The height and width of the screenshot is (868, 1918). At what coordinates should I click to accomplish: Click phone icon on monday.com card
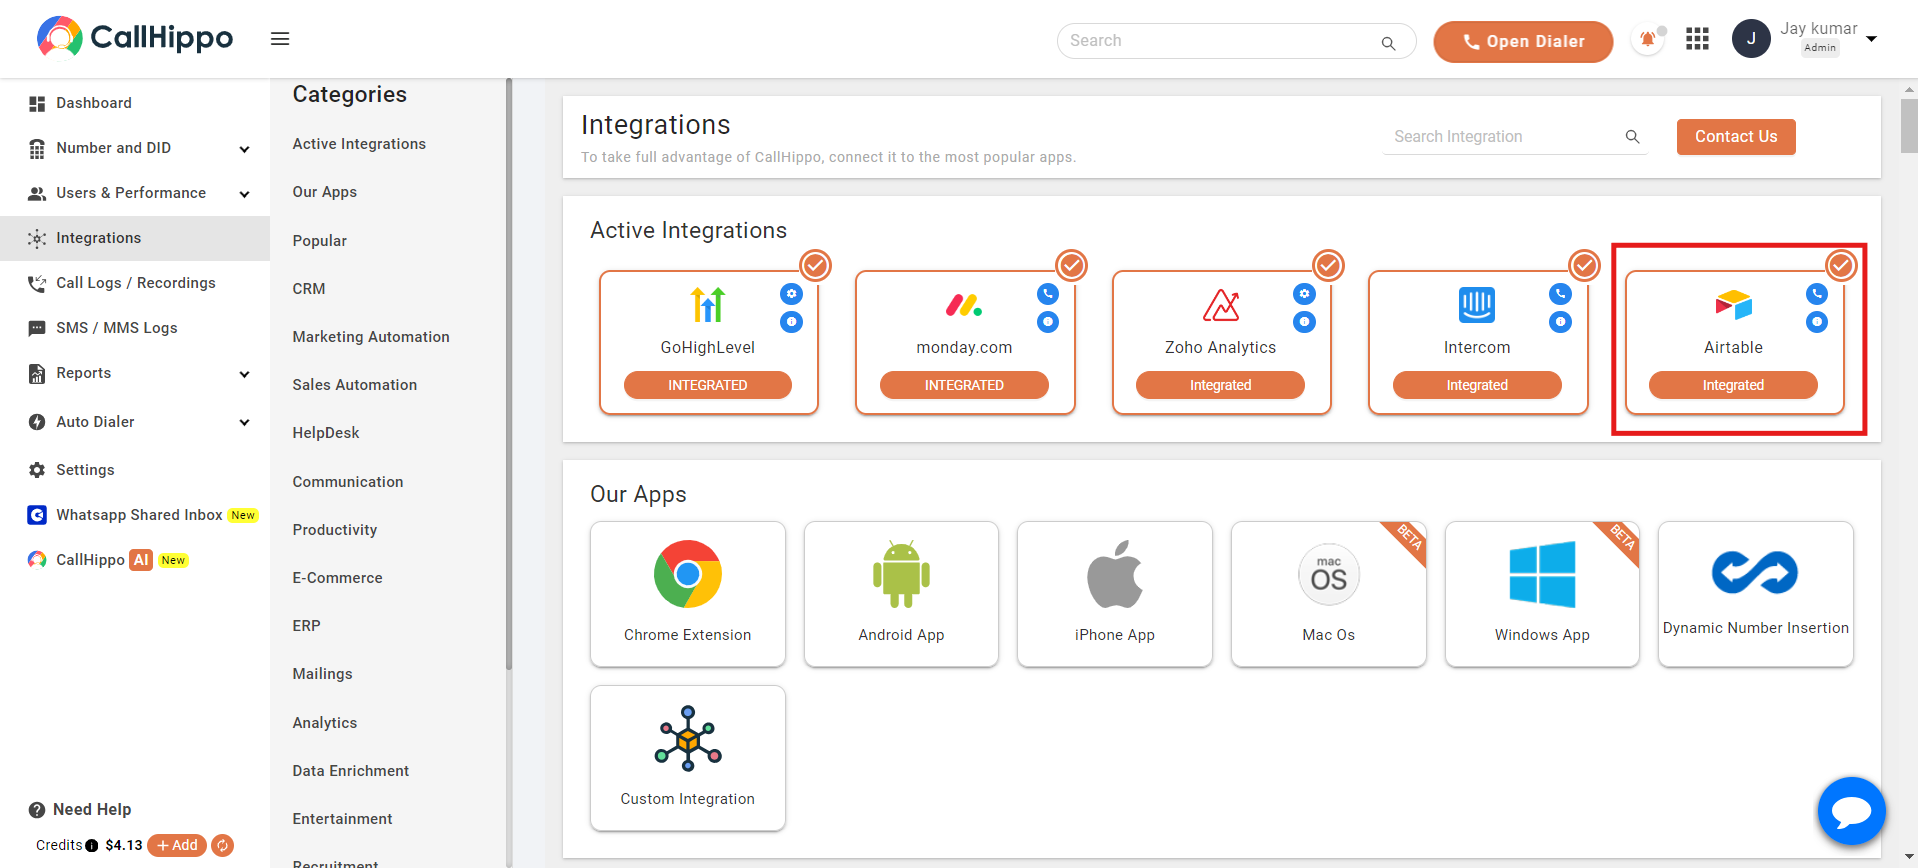tap(1047, 294)
